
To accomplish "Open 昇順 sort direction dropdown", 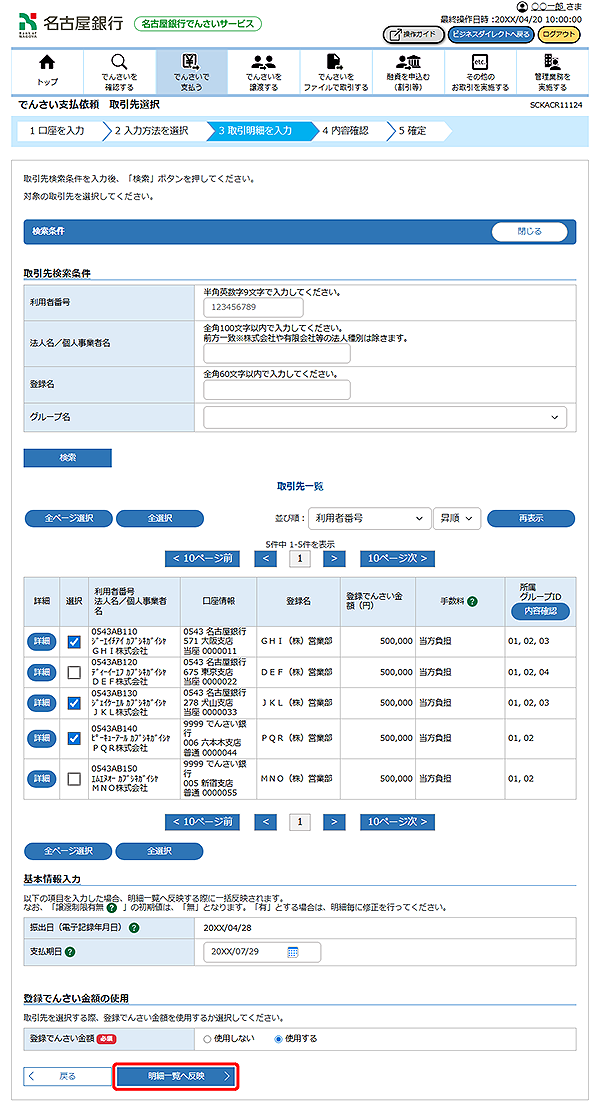I will 457,518.
